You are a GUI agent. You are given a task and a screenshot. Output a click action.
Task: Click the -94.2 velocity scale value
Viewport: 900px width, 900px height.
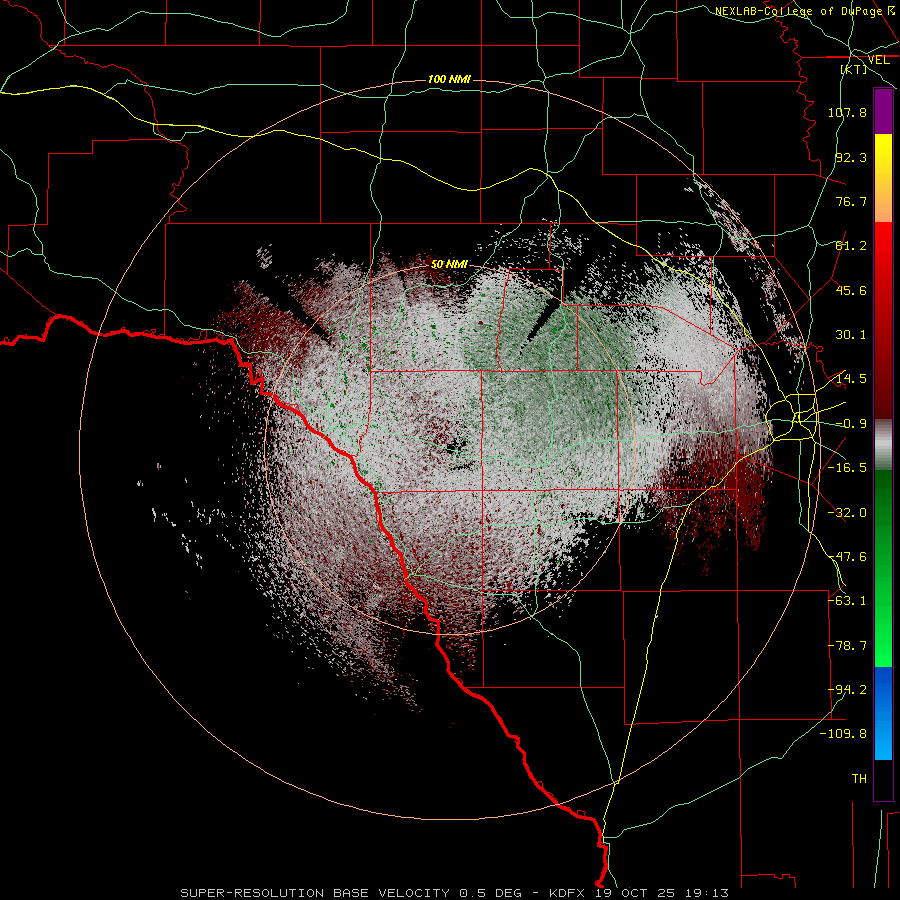click(x=847, y=690)
